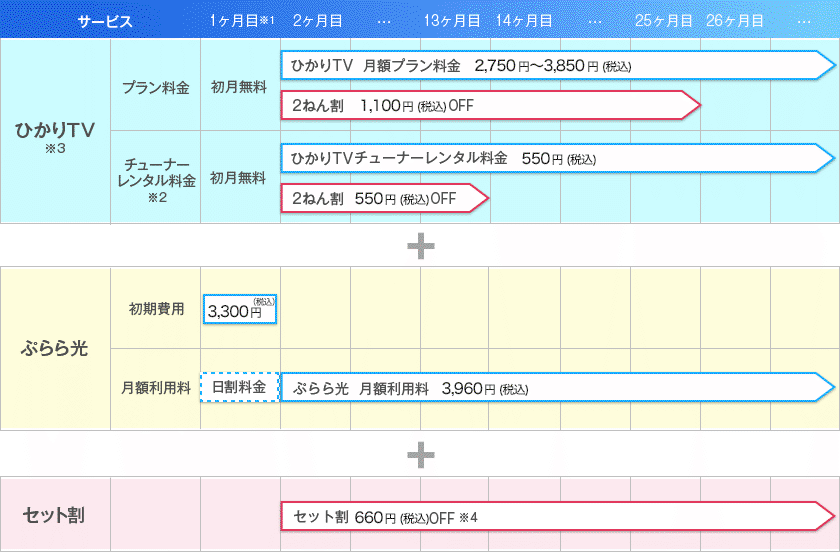Image resolution: width=840 pixels, height=552 pixels.
Task: Click the 1ヶ月目 column header
Action: 241,20
